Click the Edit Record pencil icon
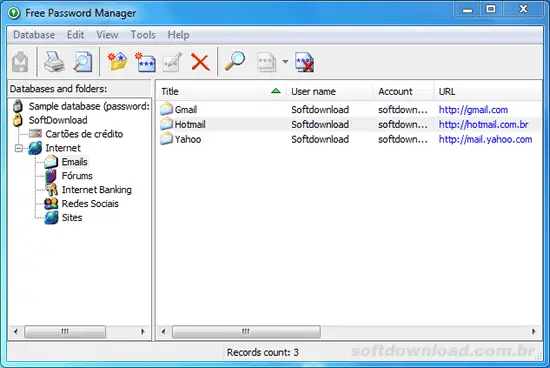The image size is (550, 368). pyautogui.click(x=172, y=62)
